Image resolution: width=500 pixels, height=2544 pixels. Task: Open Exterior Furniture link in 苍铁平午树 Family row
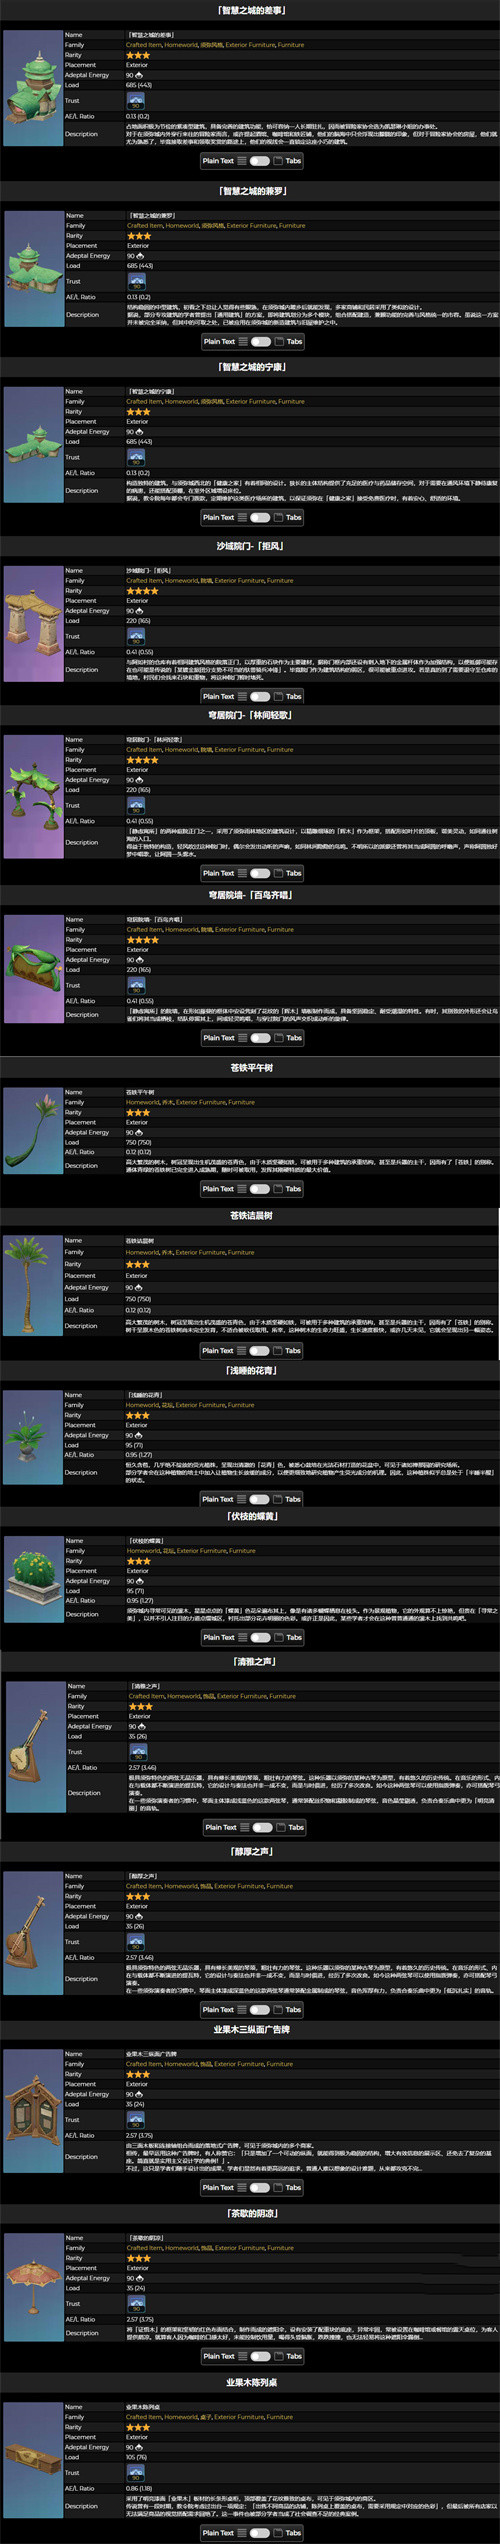click(x=201, y=1102)
